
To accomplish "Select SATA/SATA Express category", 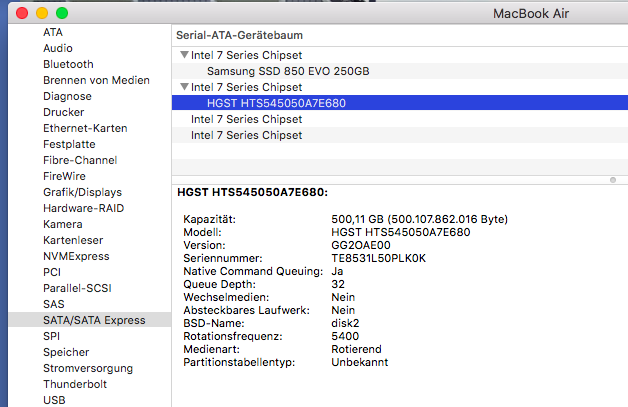I will (x=90, y=320).
